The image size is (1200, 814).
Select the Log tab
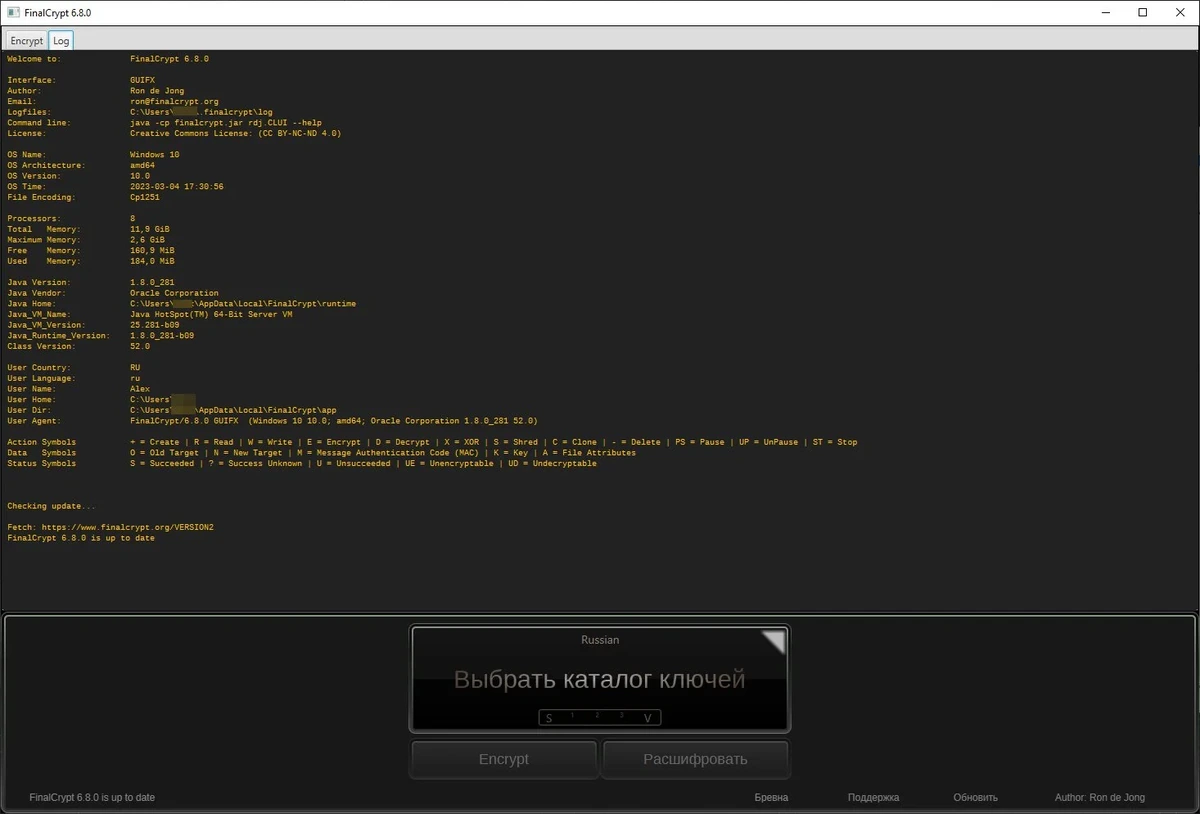[x=61, y=41]
